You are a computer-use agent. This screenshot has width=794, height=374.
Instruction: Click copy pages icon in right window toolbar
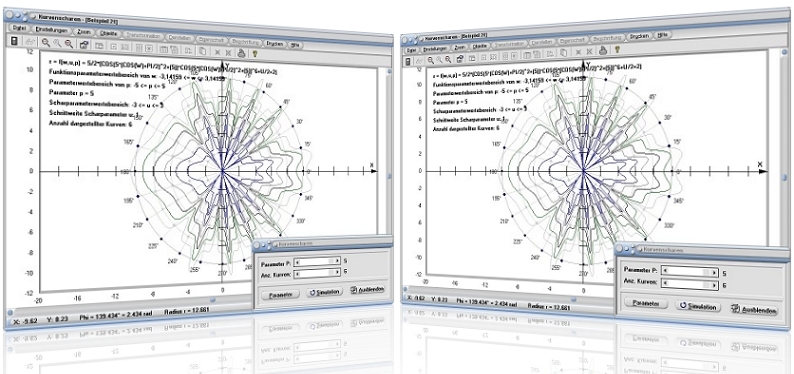tap(563, 53)
